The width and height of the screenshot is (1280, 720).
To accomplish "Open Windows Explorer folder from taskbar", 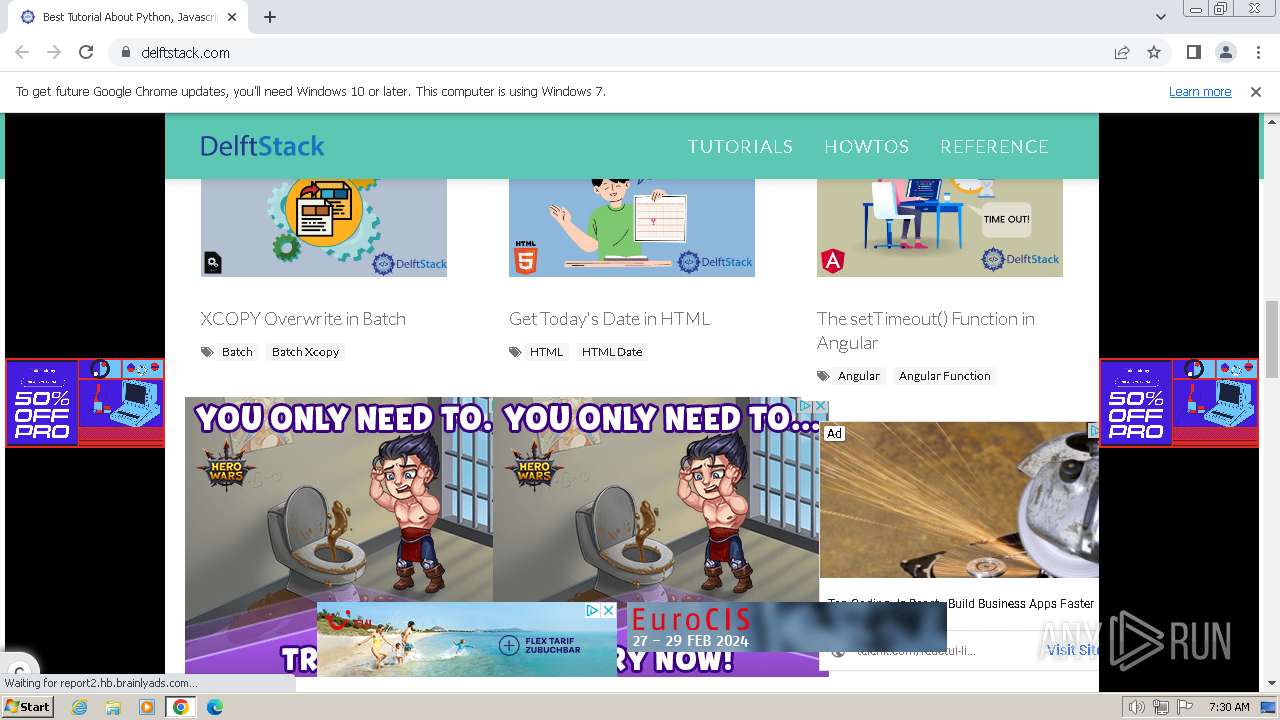I will 113,707.
